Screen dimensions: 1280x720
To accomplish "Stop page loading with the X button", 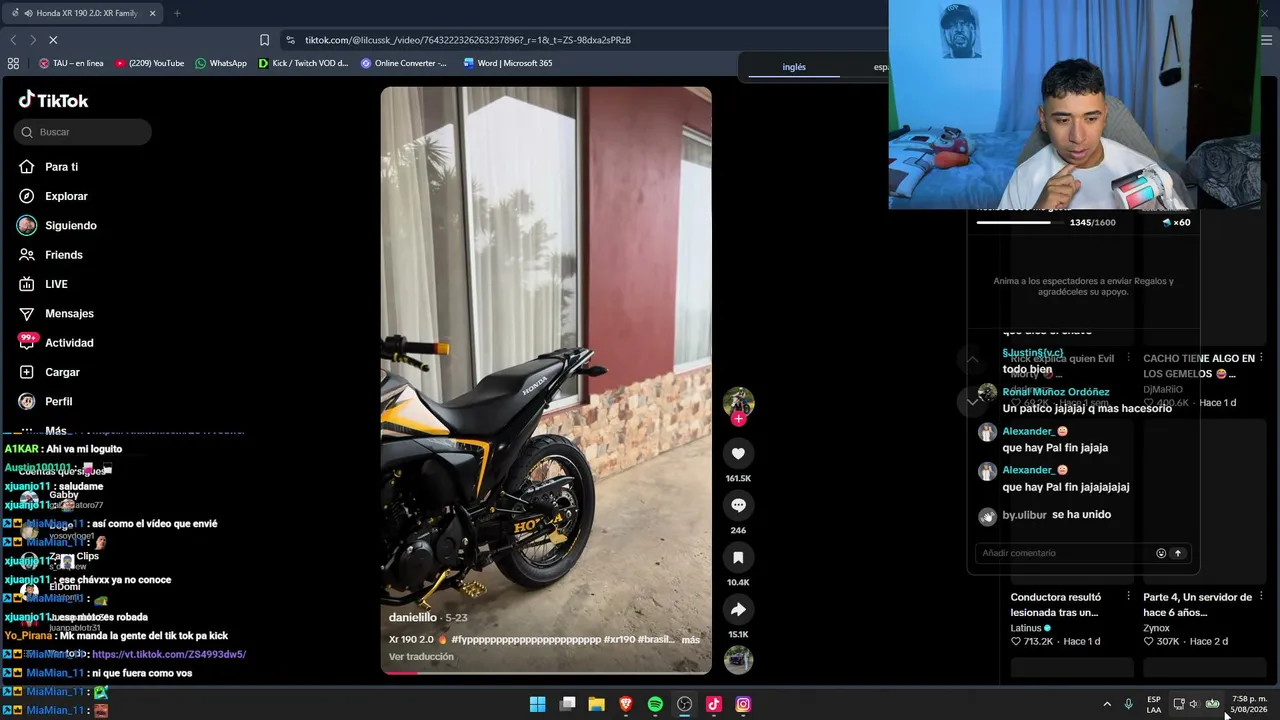I will (x=53, y=40).
